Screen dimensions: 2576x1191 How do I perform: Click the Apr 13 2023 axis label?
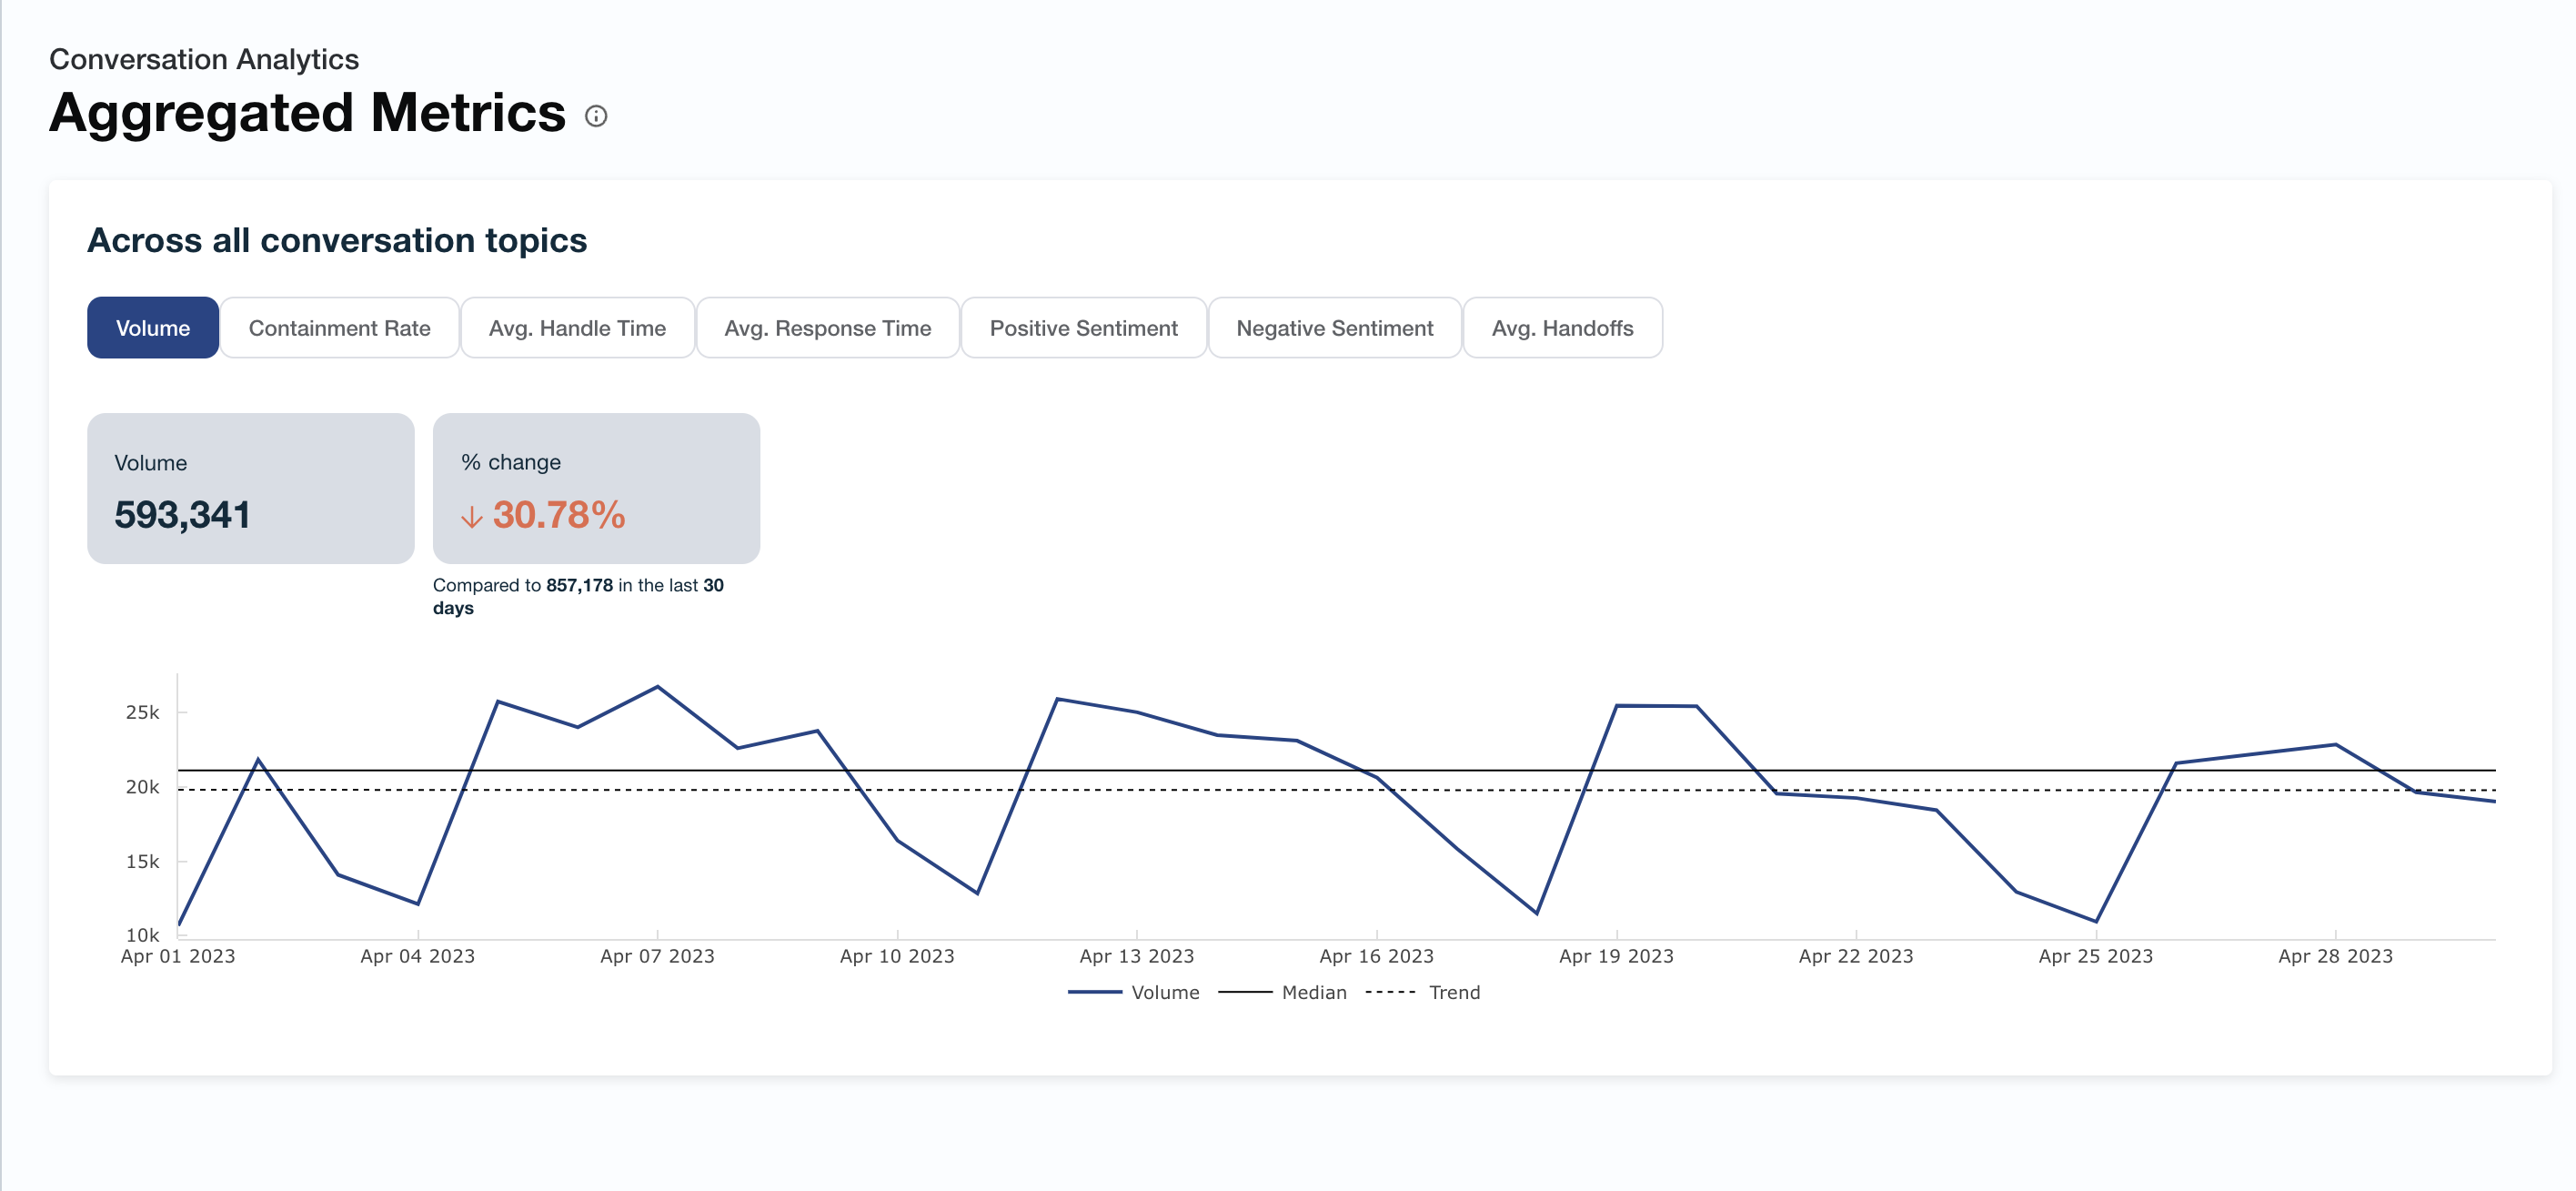(x=1136, y=956)
